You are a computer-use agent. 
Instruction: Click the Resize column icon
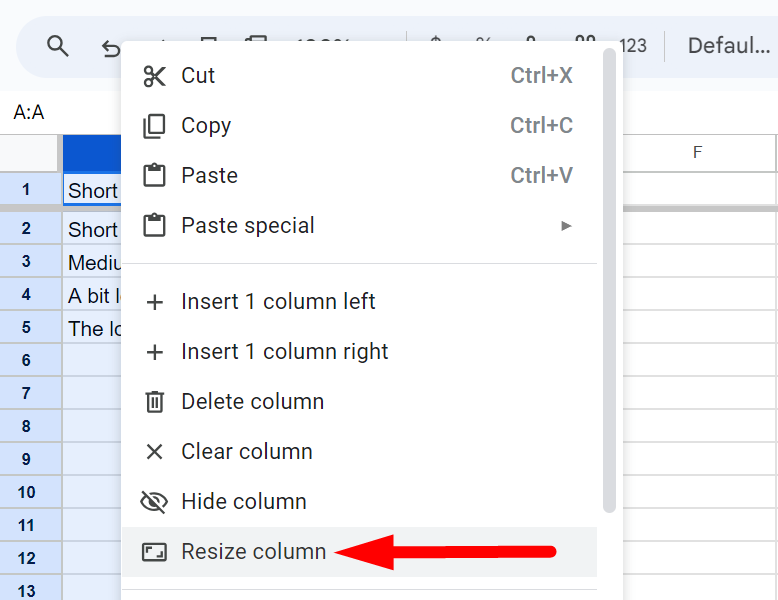point(154,552)
